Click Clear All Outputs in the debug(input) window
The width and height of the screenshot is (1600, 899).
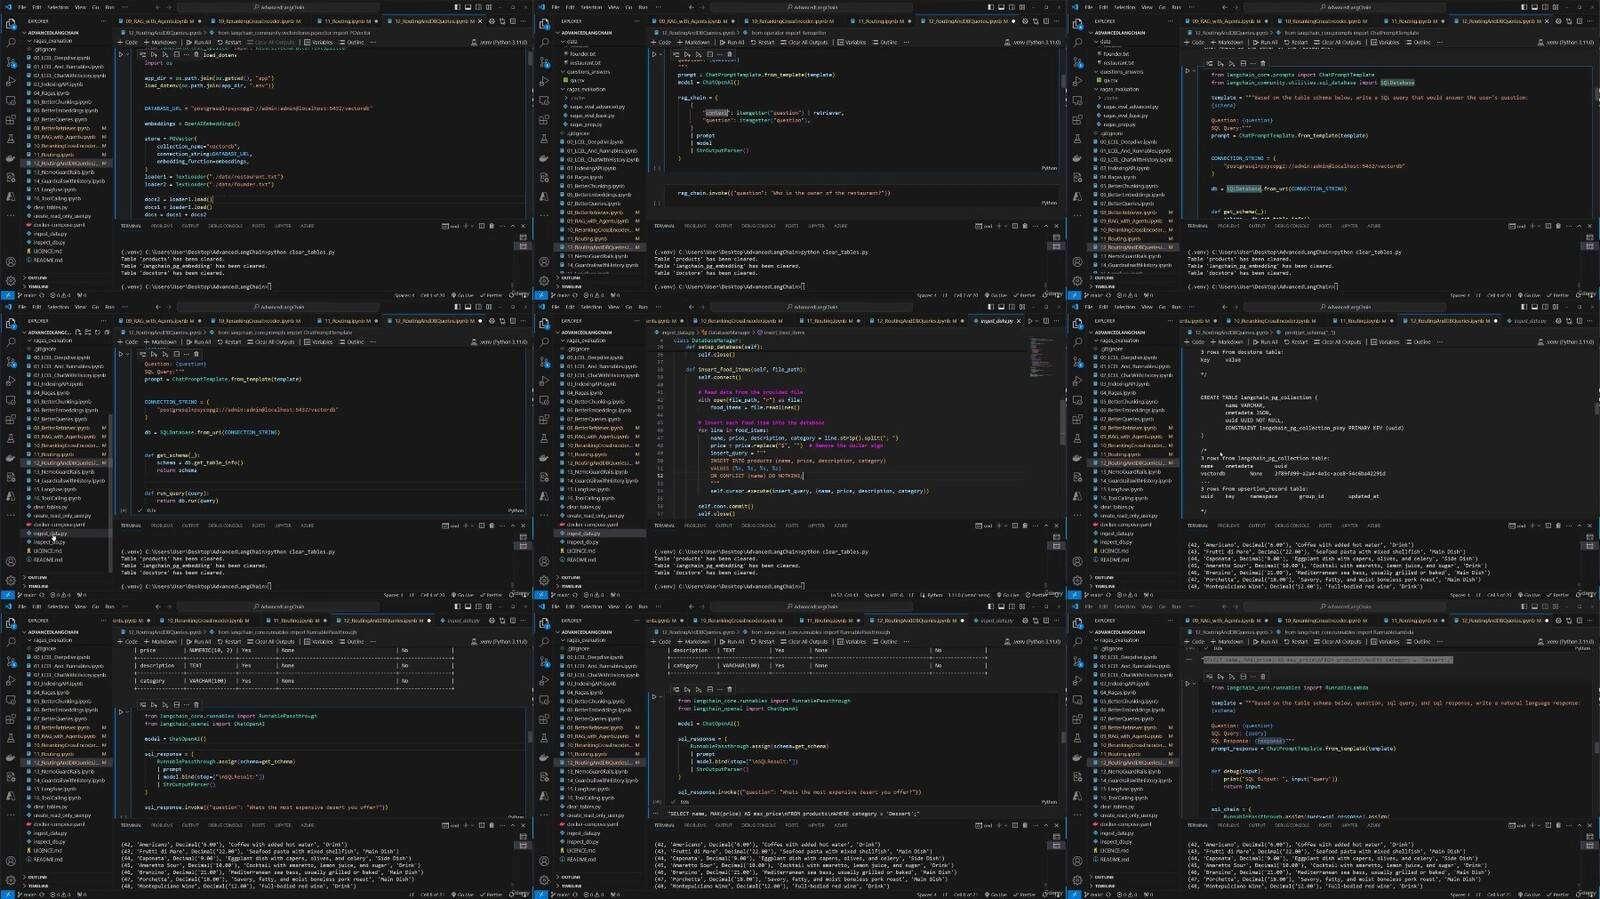(1339, 642)
